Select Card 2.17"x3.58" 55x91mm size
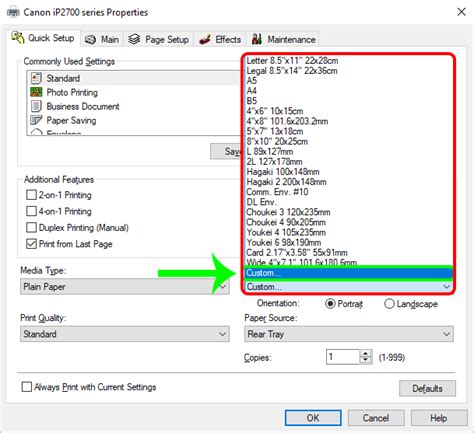This screenshot has width=474, height=433. (x=297, y=253)
